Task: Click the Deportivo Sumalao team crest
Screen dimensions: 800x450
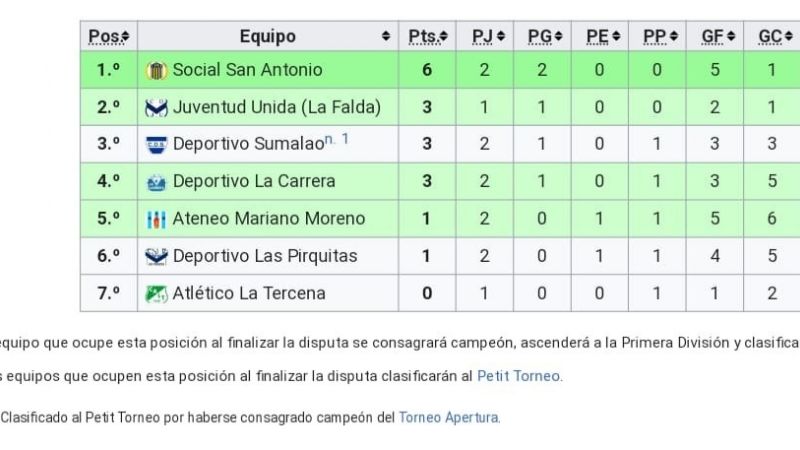Action: click(155, 144)
